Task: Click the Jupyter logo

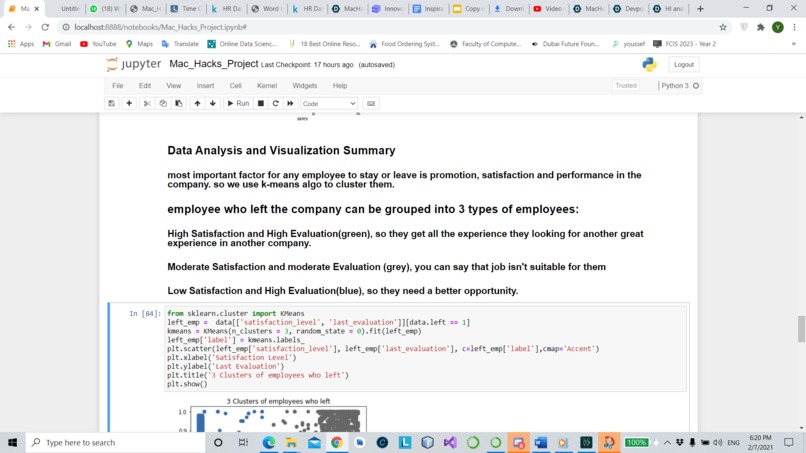Action: [x=134, y=64]
